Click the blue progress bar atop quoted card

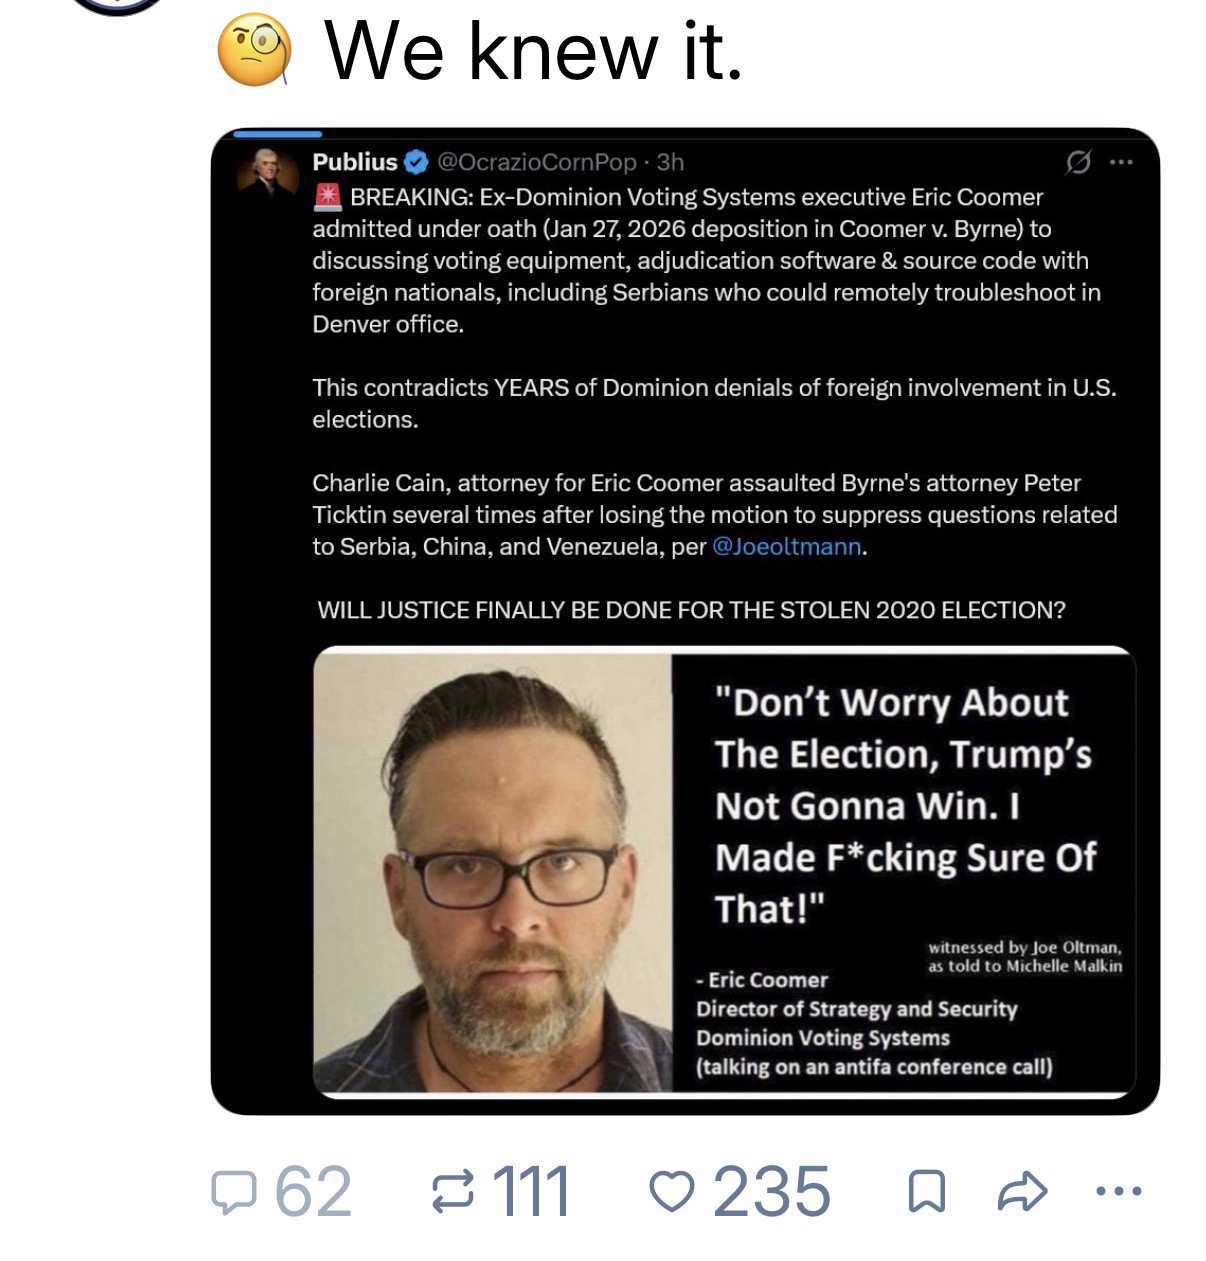pos(277,133)
